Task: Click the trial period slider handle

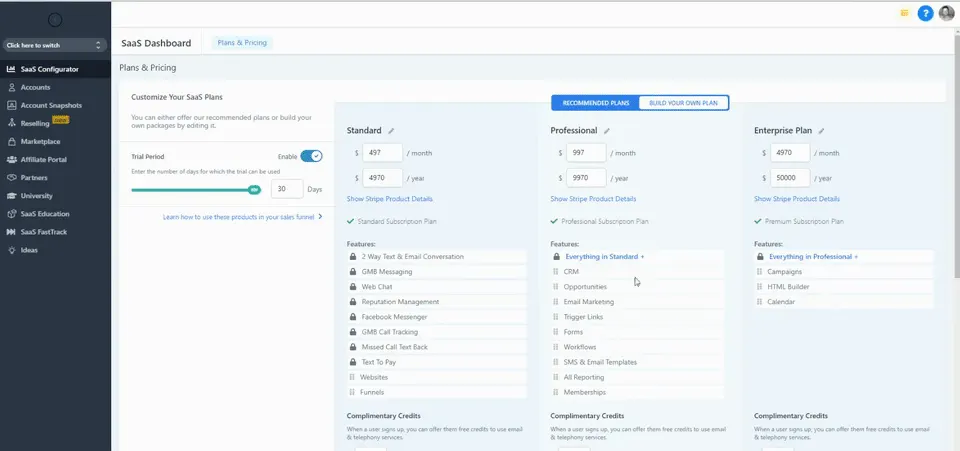Action: pos(255,190)
